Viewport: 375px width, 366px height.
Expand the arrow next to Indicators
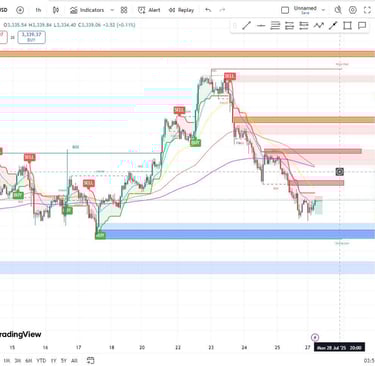[x=112, y=10]
